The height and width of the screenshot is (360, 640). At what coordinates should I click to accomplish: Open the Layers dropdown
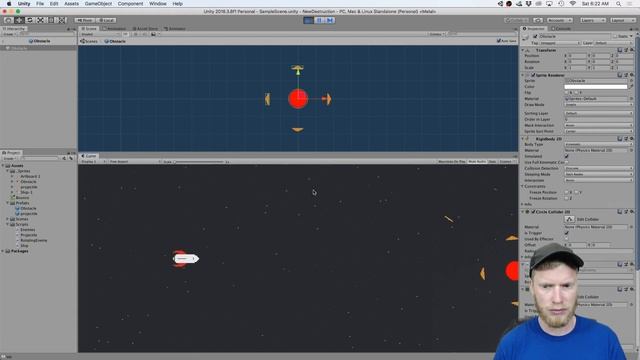tap(592, 20)
